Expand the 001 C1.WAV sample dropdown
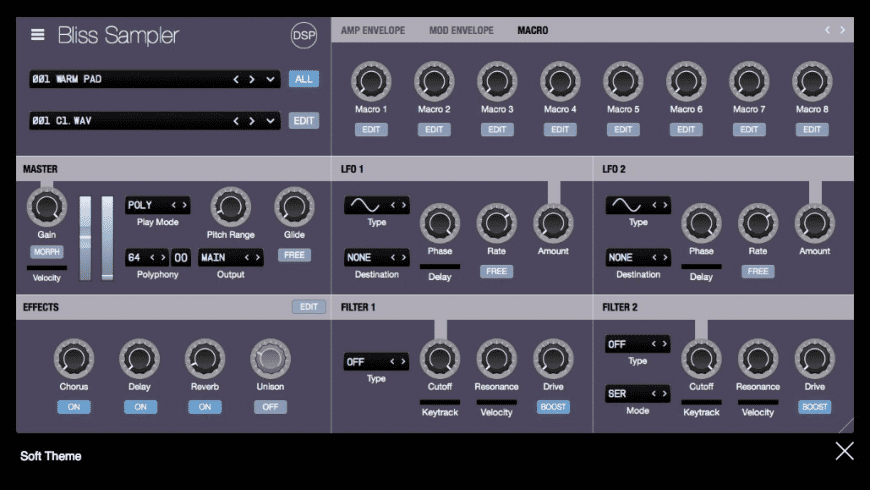 (270, 121)
